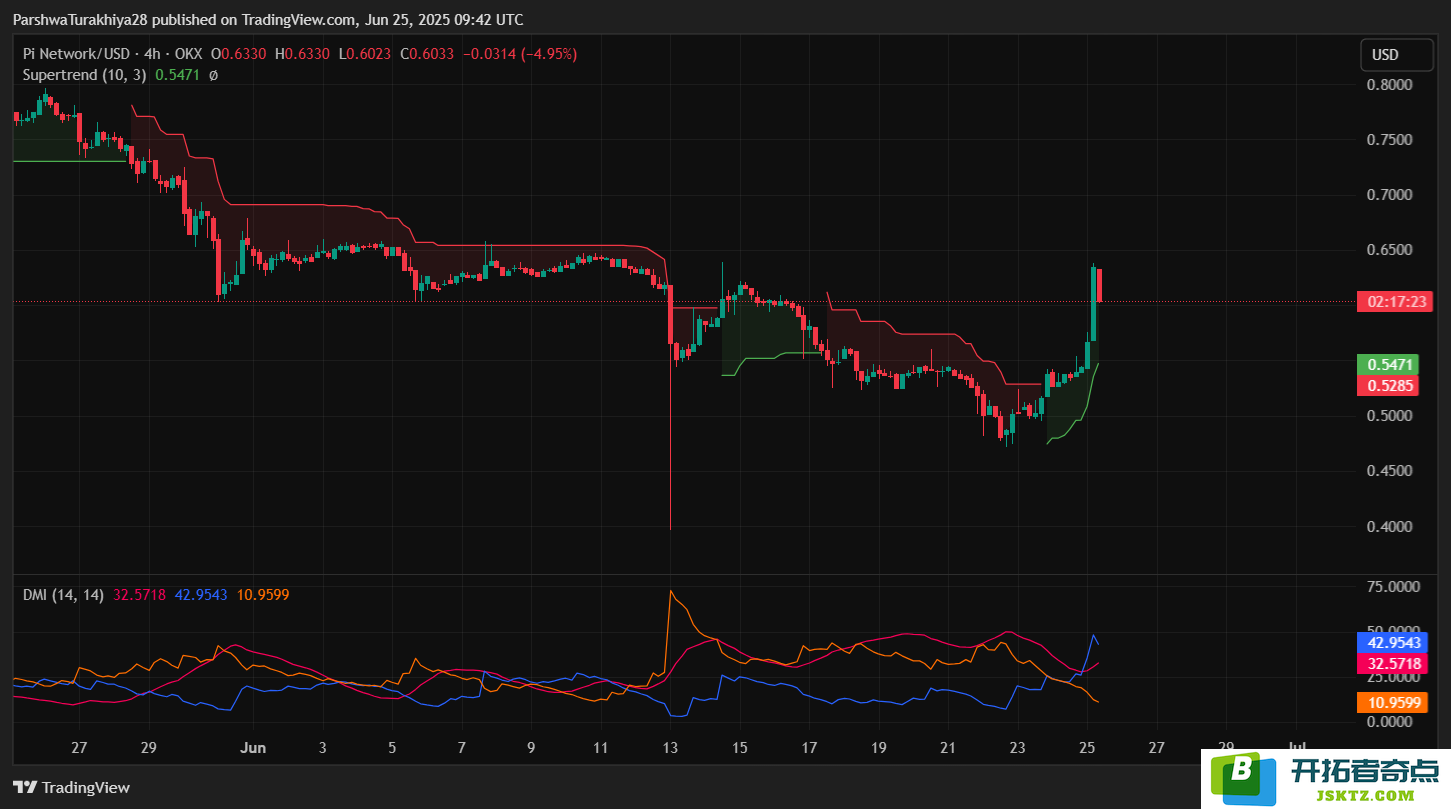Click the blue 42.9543 value in DMI legend
Image resolution: width=1451 pixels, height=809 pixels.
tap(201, 595)
